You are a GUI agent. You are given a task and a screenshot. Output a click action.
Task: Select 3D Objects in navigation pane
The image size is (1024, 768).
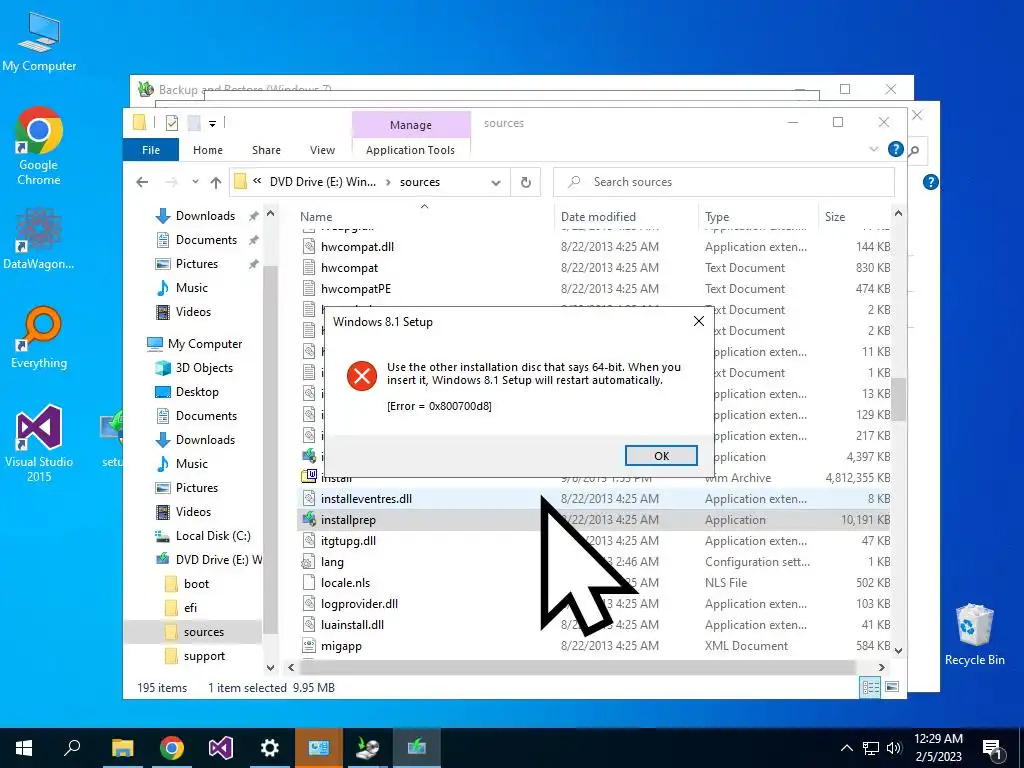(204, 368)
